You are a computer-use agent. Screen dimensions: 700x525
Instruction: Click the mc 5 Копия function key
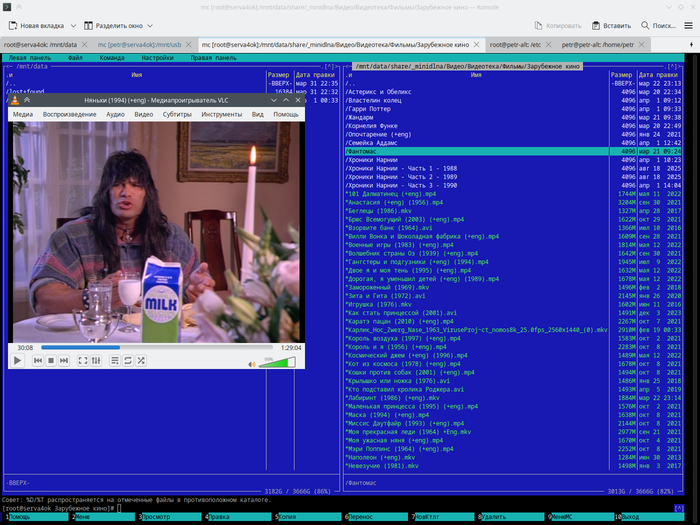308,517
